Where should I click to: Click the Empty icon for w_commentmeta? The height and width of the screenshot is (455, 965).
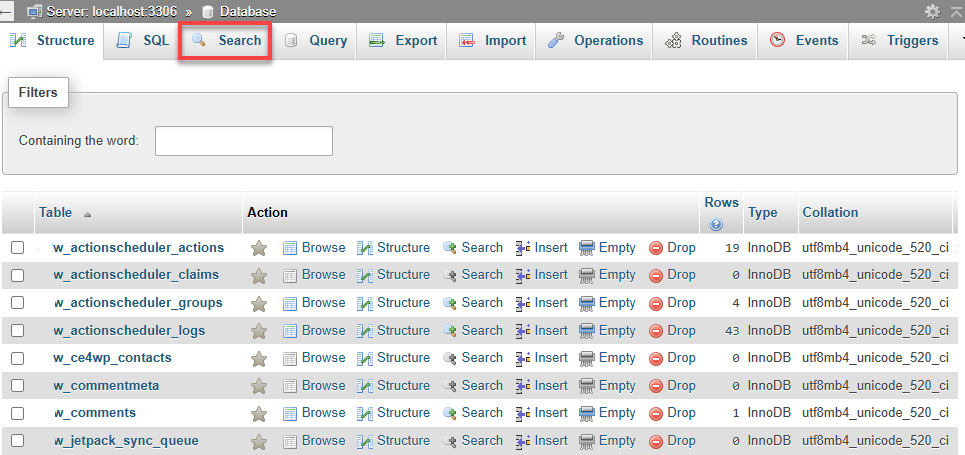click(587, 386)
